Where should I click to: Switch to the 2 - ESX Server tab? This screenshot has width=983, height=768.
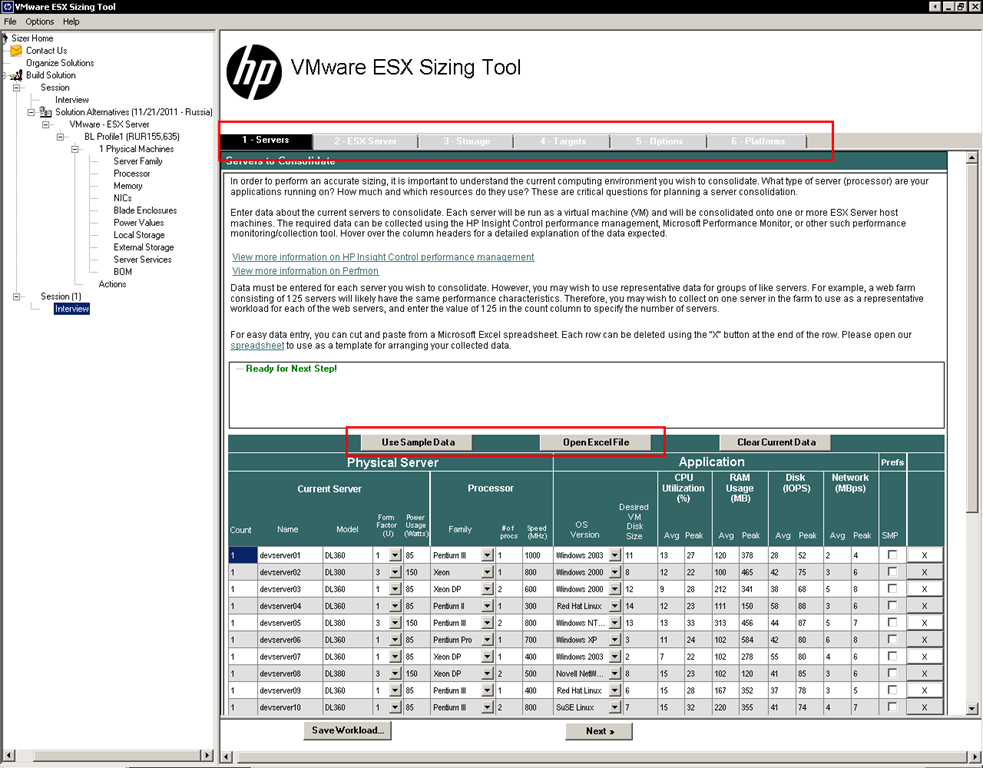(x=365, y=141)
